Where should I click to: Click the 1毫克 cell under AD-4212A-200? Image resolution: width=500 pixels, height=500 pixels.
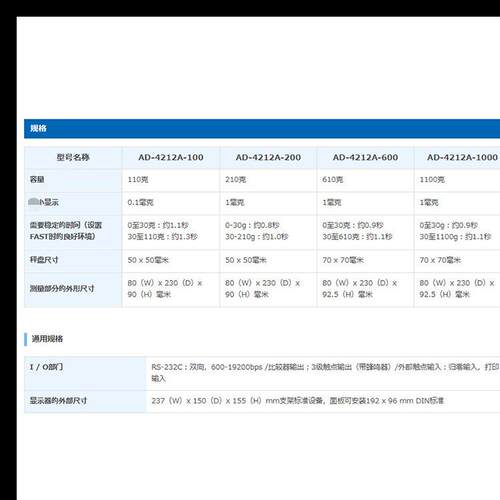click(x=268, y=202)
